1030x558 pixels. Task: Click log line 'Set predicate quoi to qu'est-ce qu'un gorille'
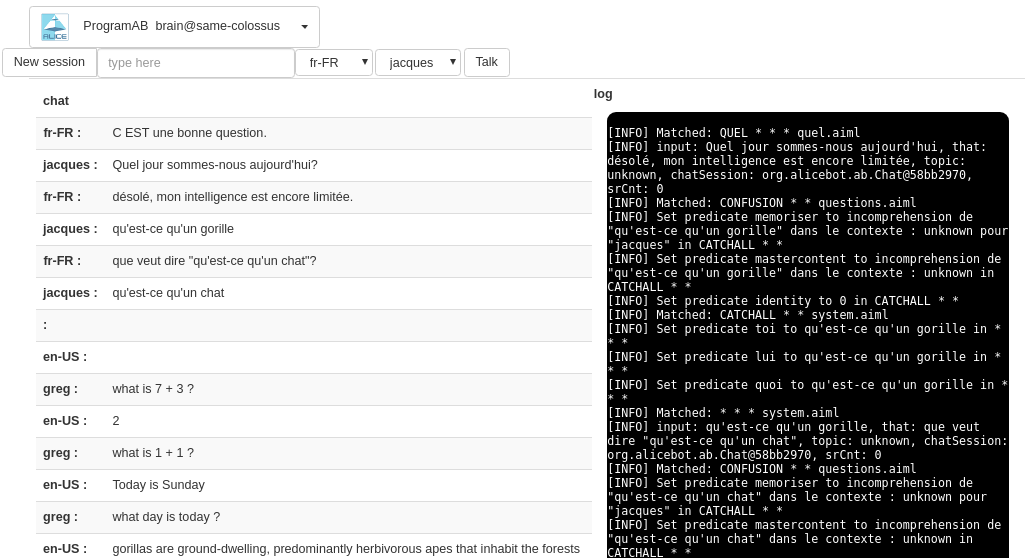(x=807, y=392)
